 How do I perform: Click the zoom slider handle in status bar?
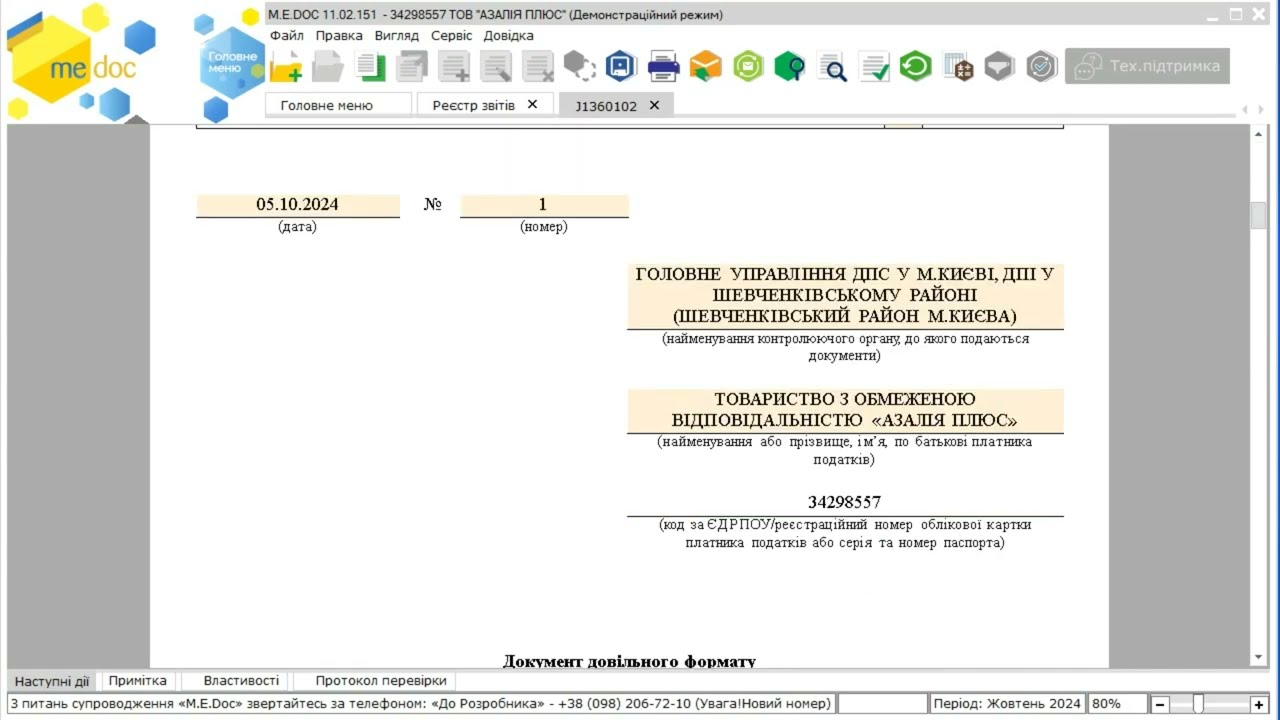point(1198,704)
